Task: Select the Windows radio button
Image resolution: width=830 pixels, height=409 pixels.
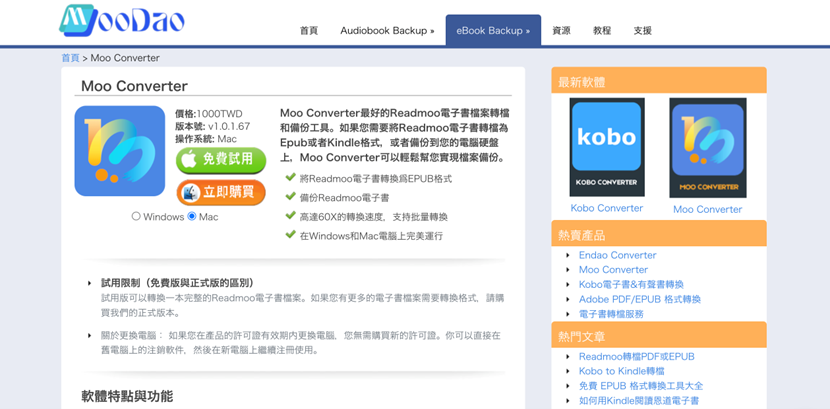Action: pos(136,216)
